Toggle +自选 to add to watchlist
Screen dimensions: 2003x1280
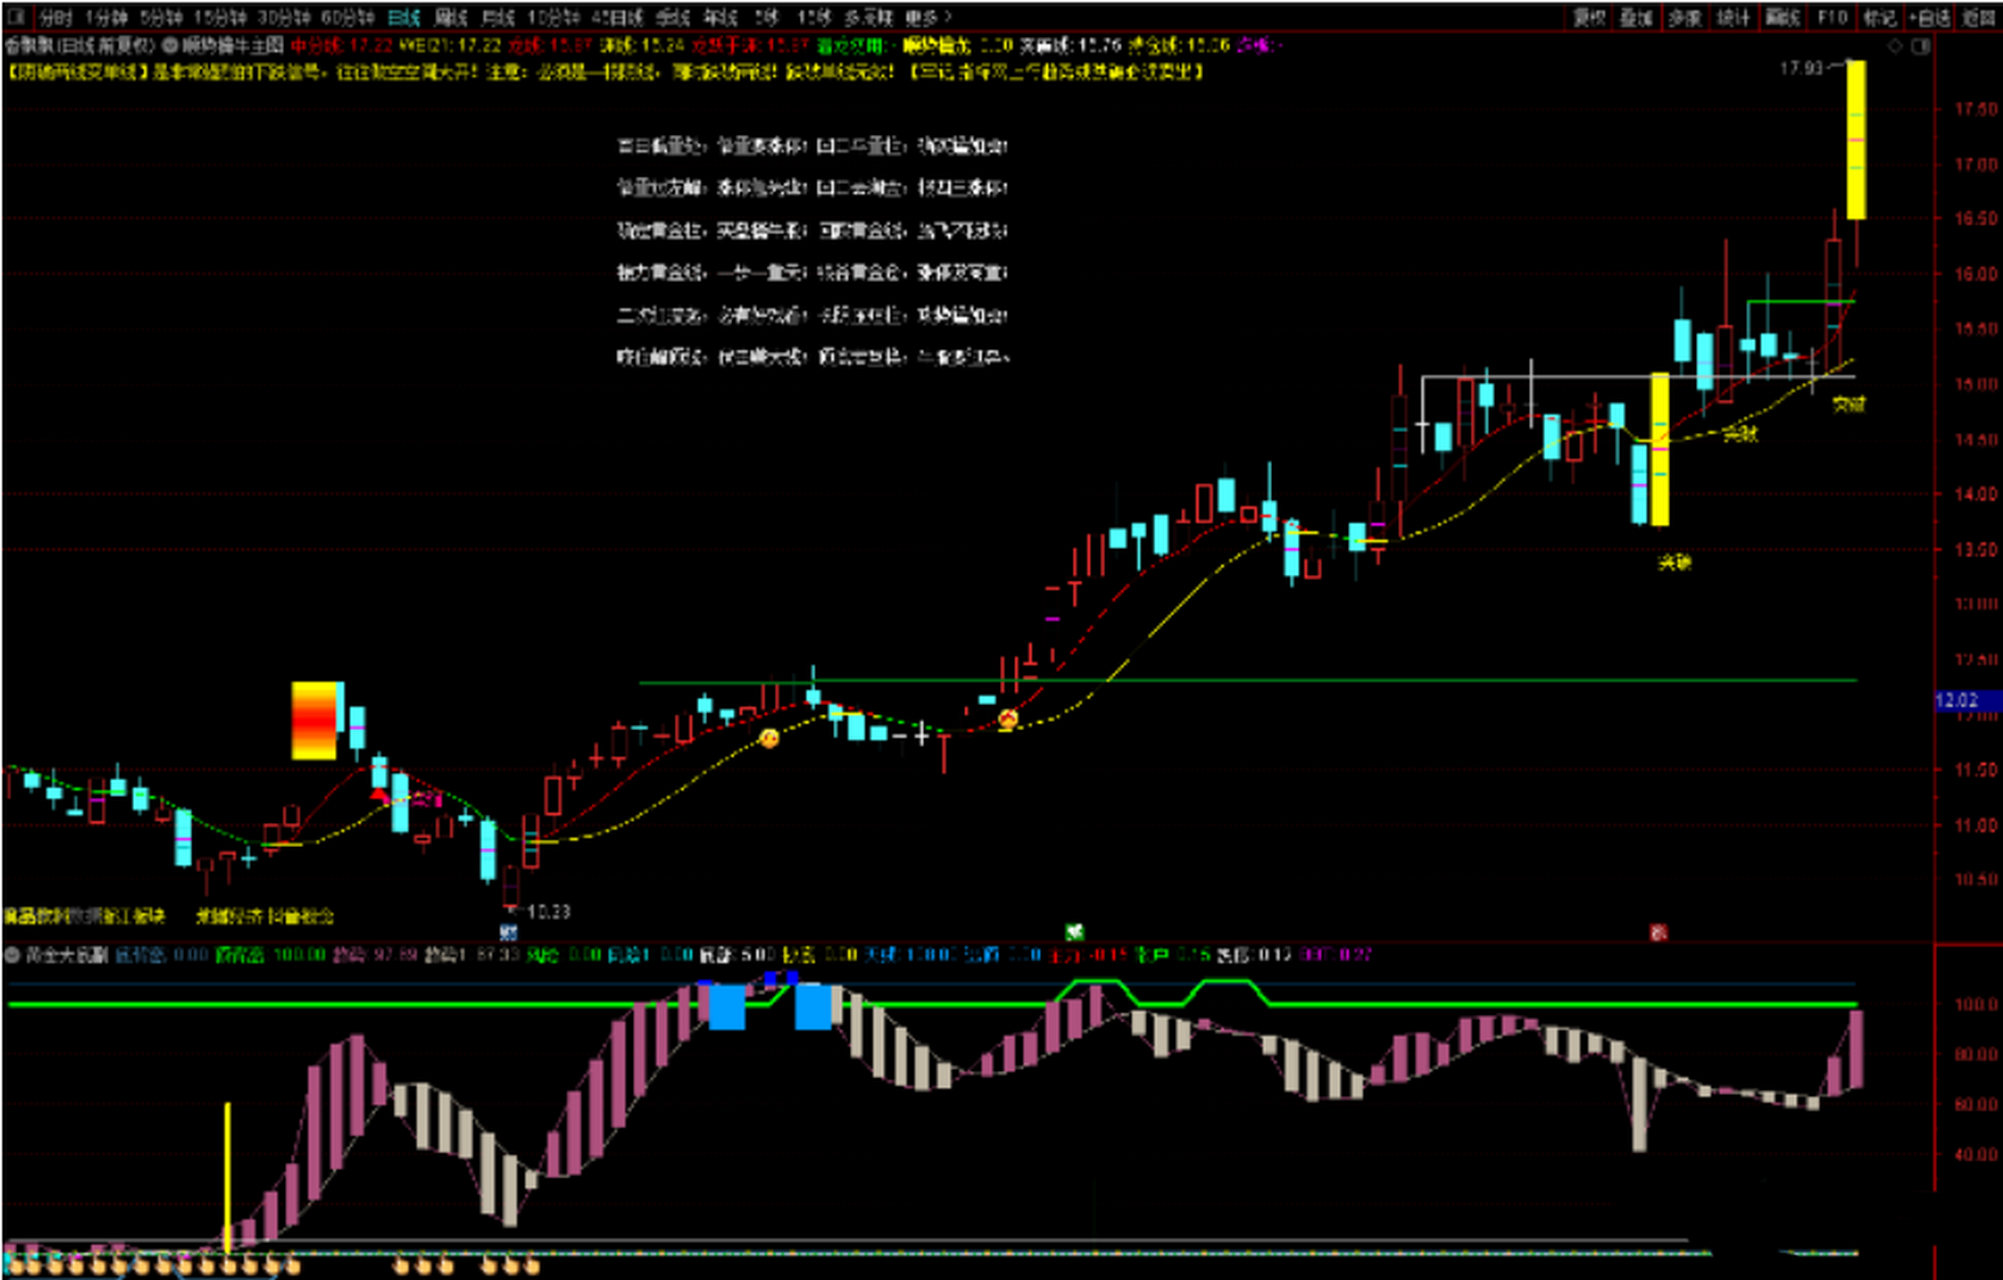tap(1929, 17)
